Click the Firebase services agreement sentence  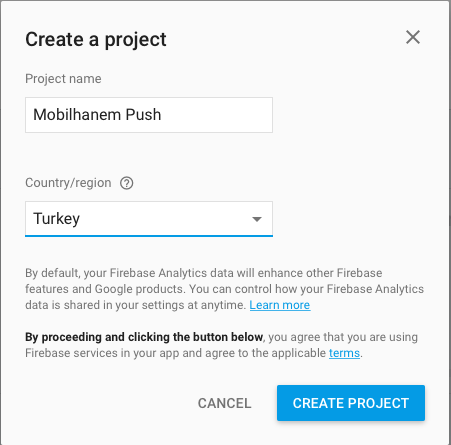coord(221,345)
